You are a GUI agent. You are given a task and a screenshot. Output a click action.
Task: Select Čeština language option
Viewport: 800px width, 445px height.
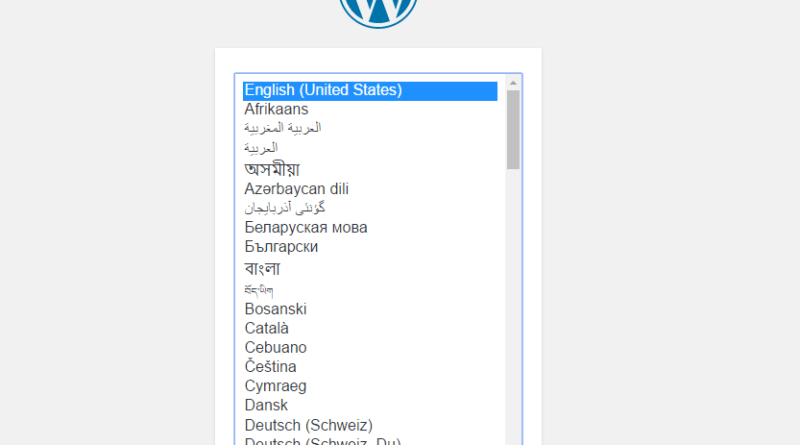coord(270,367)
